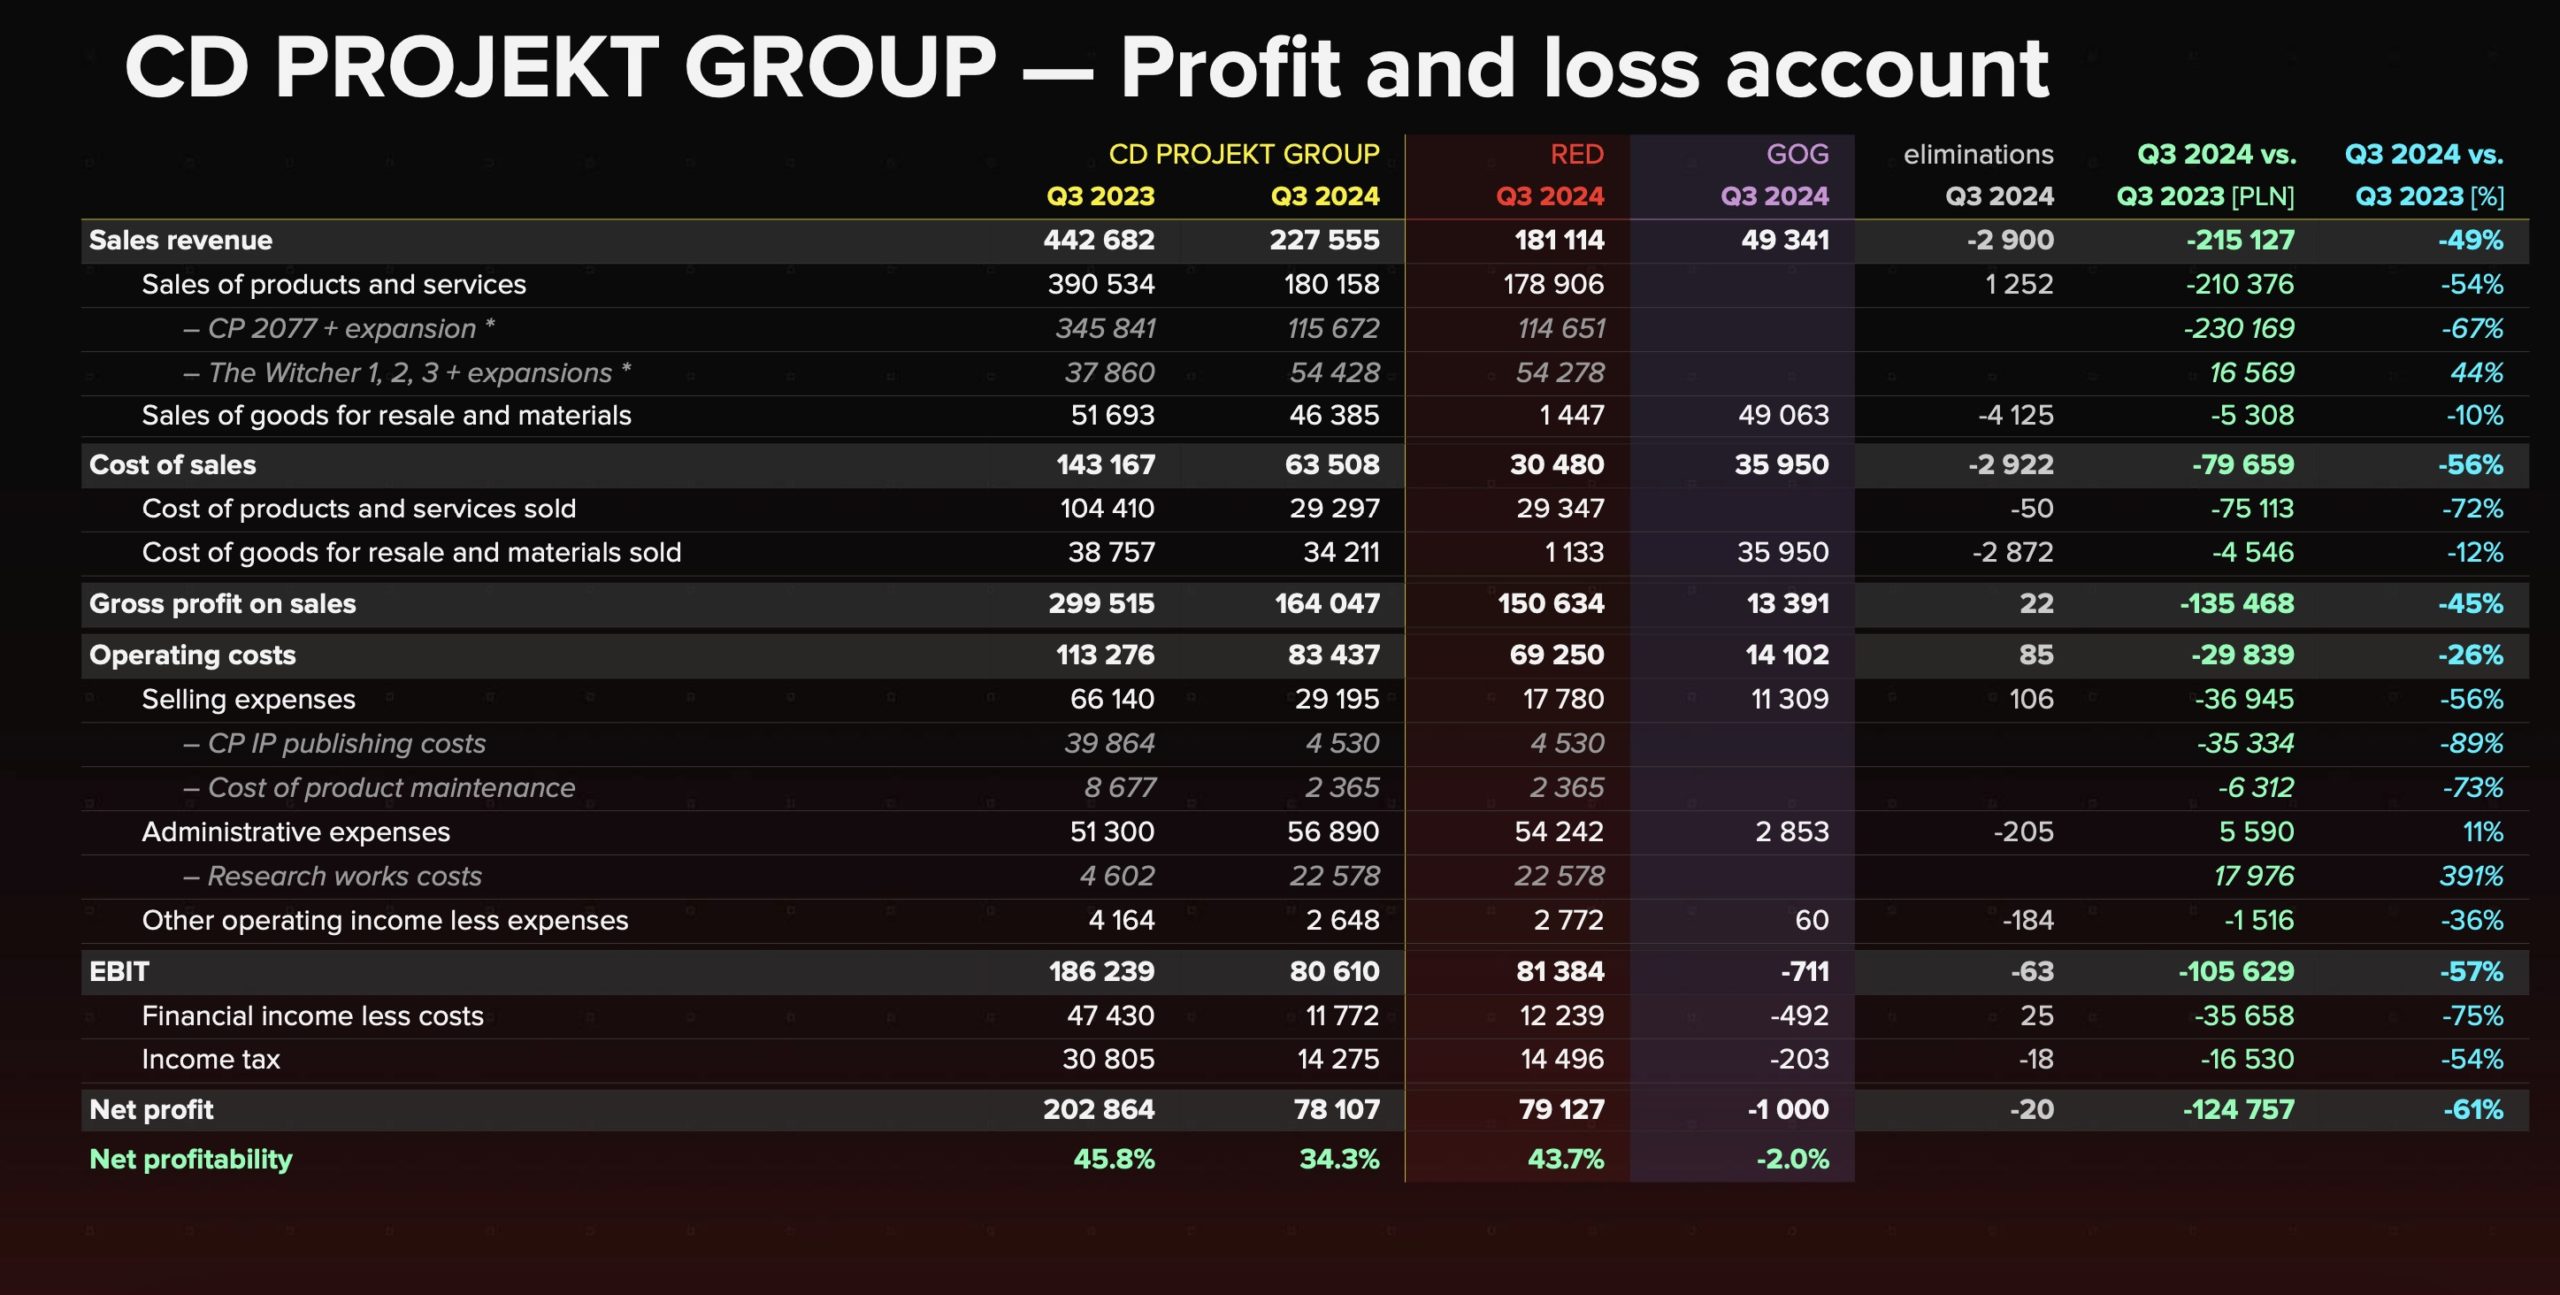Viewport: 2560px width, 1295px height.
Task: Click the Research works costs 391% value
Action: point(2471,876)
